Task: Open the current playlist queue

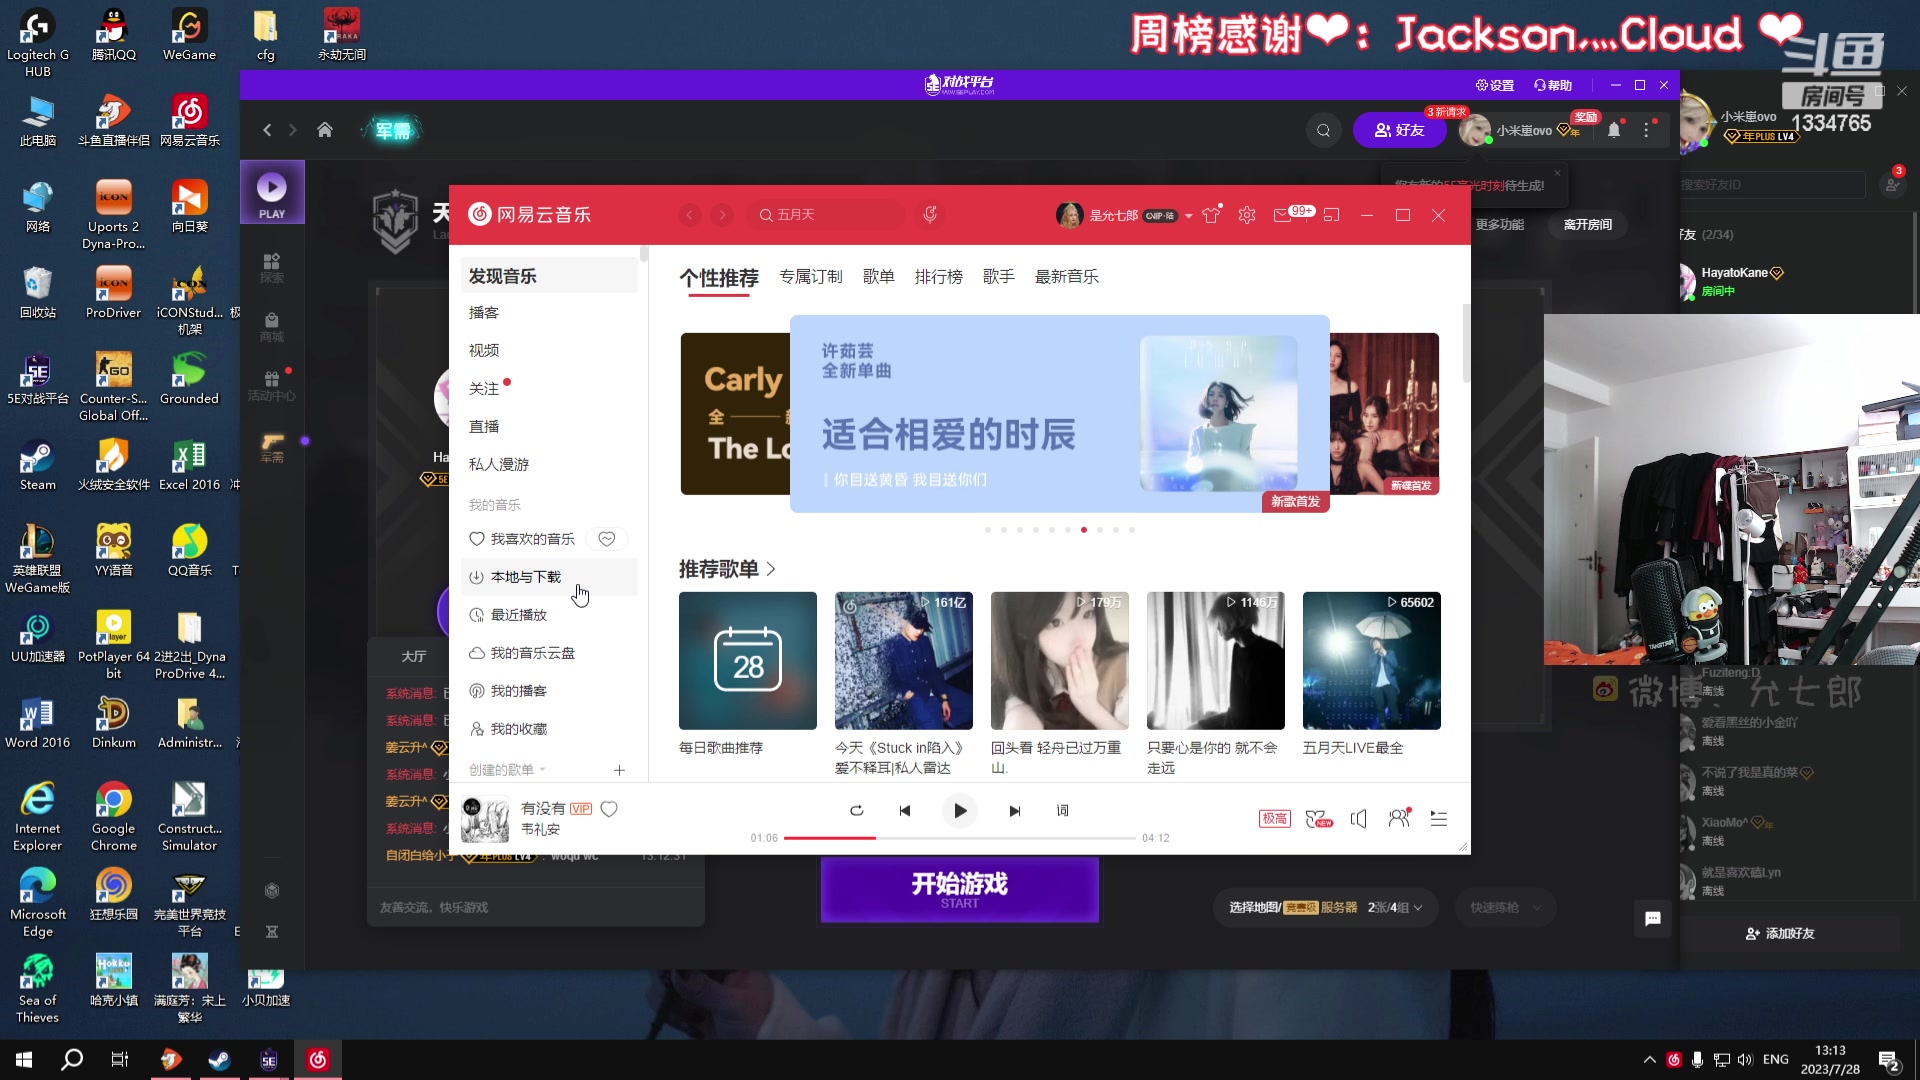Action: pos(1439,819)
